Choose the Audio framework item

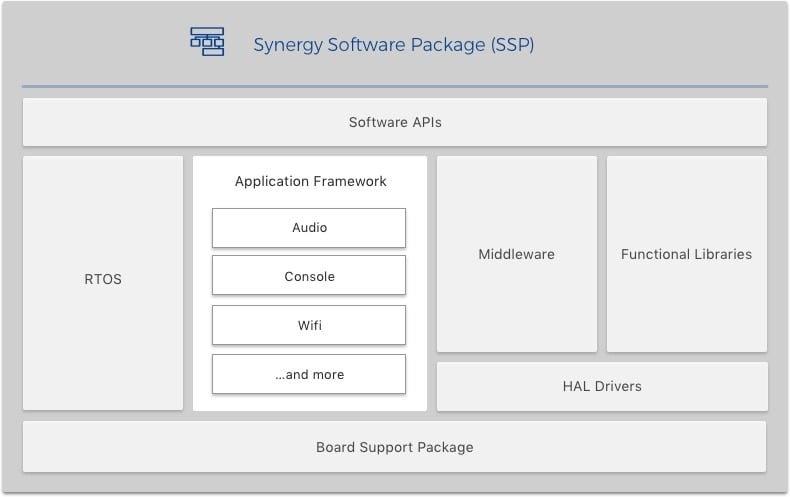pos(309,228)
